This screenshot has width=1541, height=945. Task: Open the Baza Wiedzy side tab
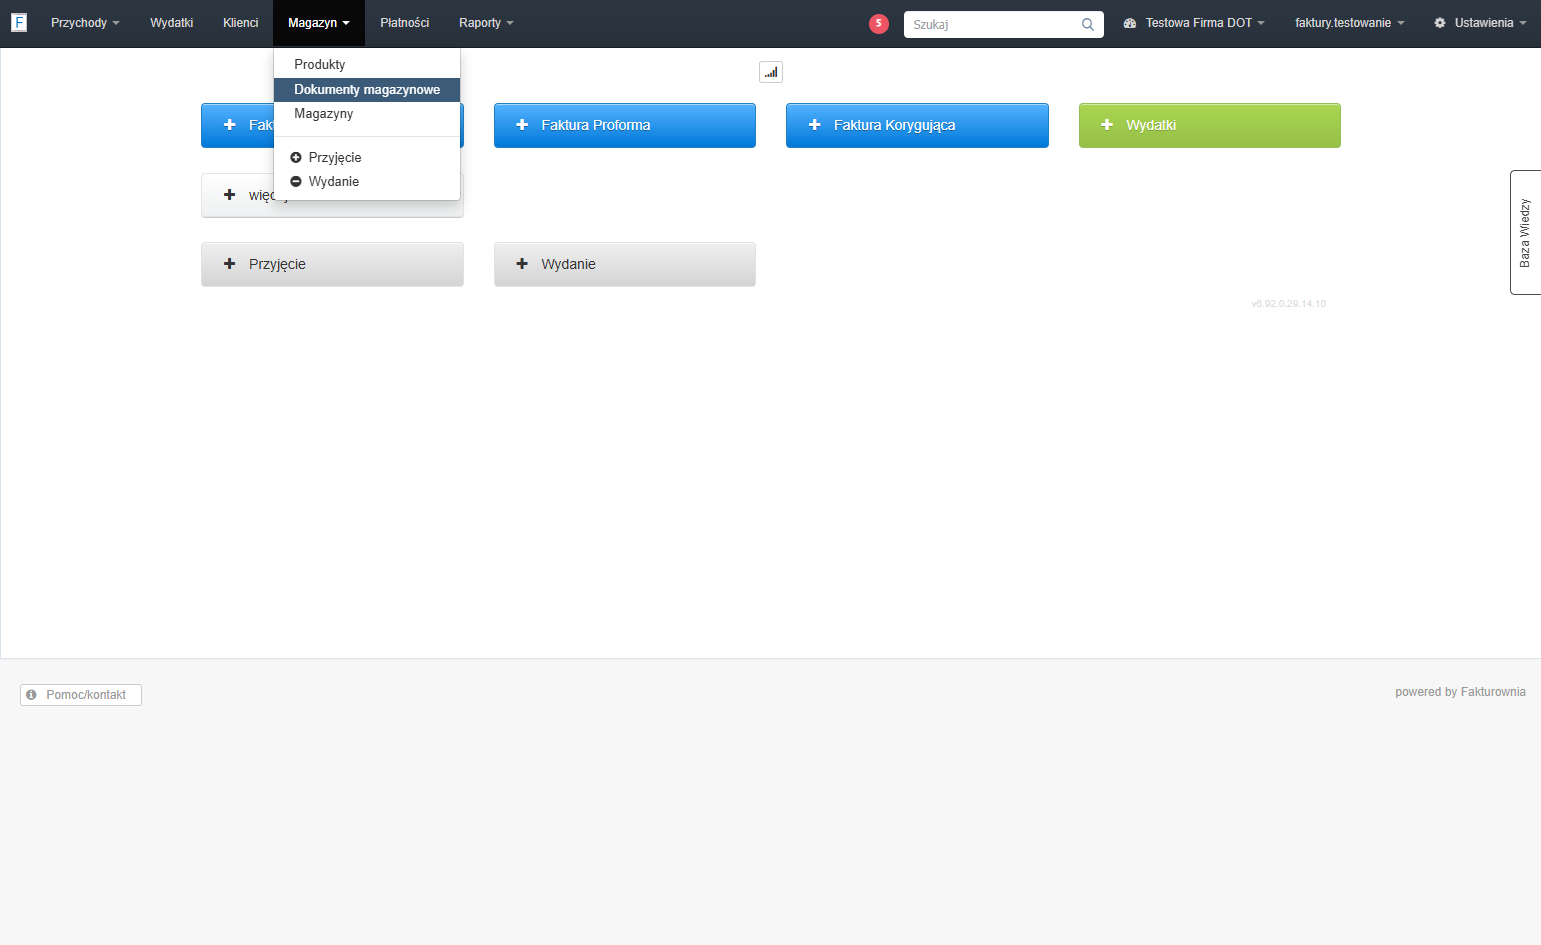[1525, 232]
